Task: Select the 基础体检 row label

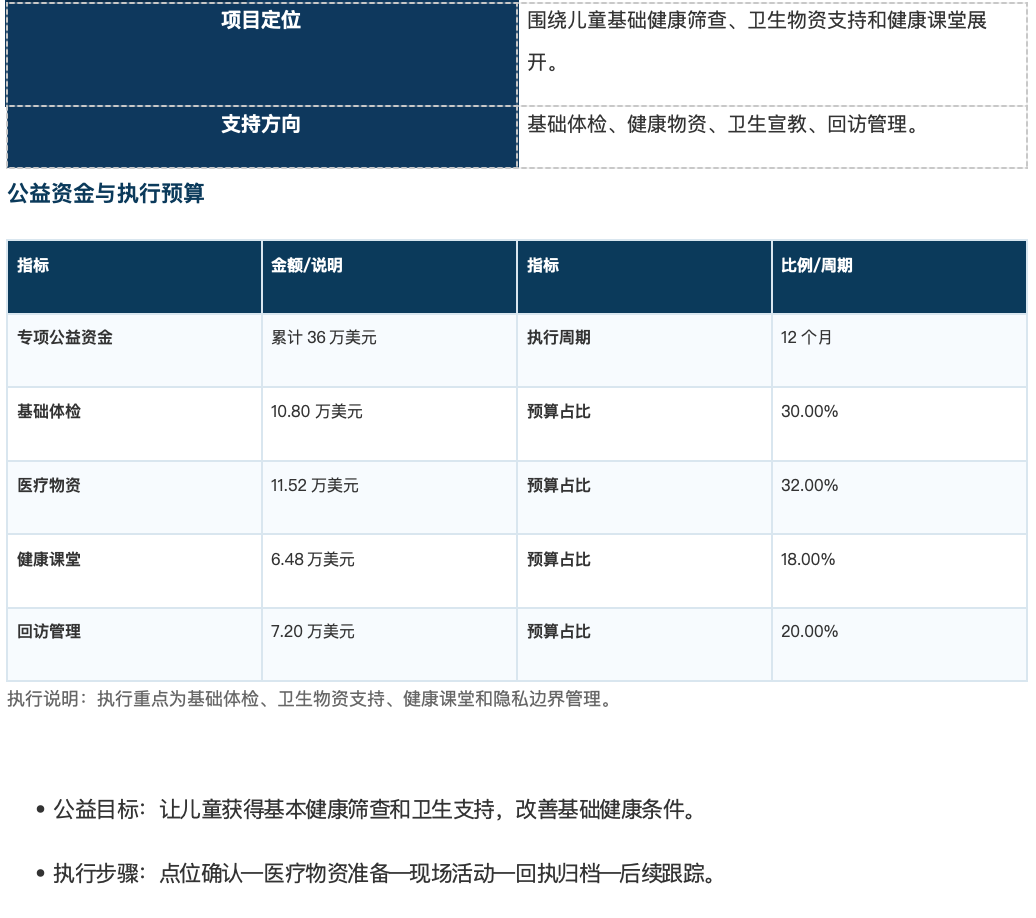Action: point(134,424)
